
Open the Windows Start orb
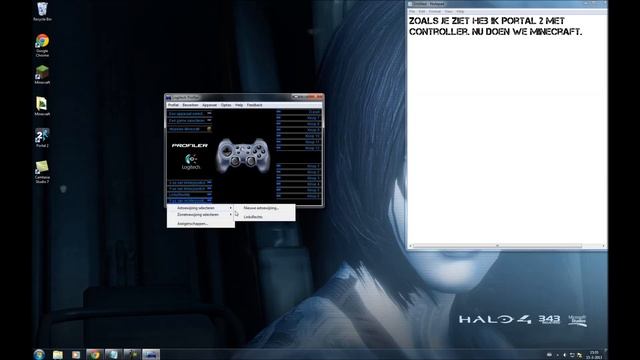(39, 355)
